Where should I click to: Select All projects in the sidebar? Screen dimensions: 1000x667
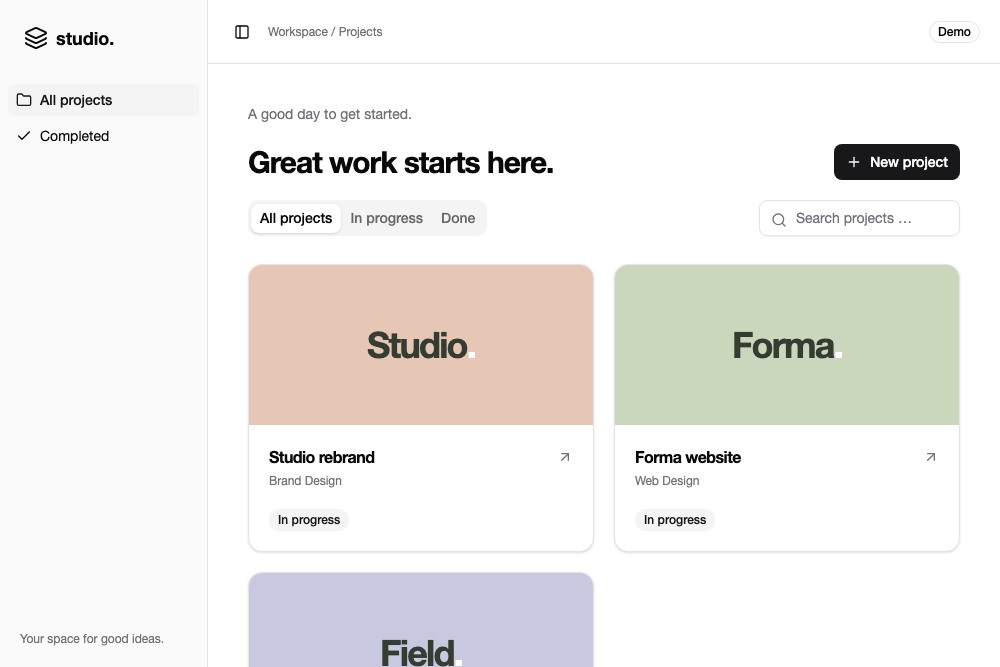pos(103,100)
